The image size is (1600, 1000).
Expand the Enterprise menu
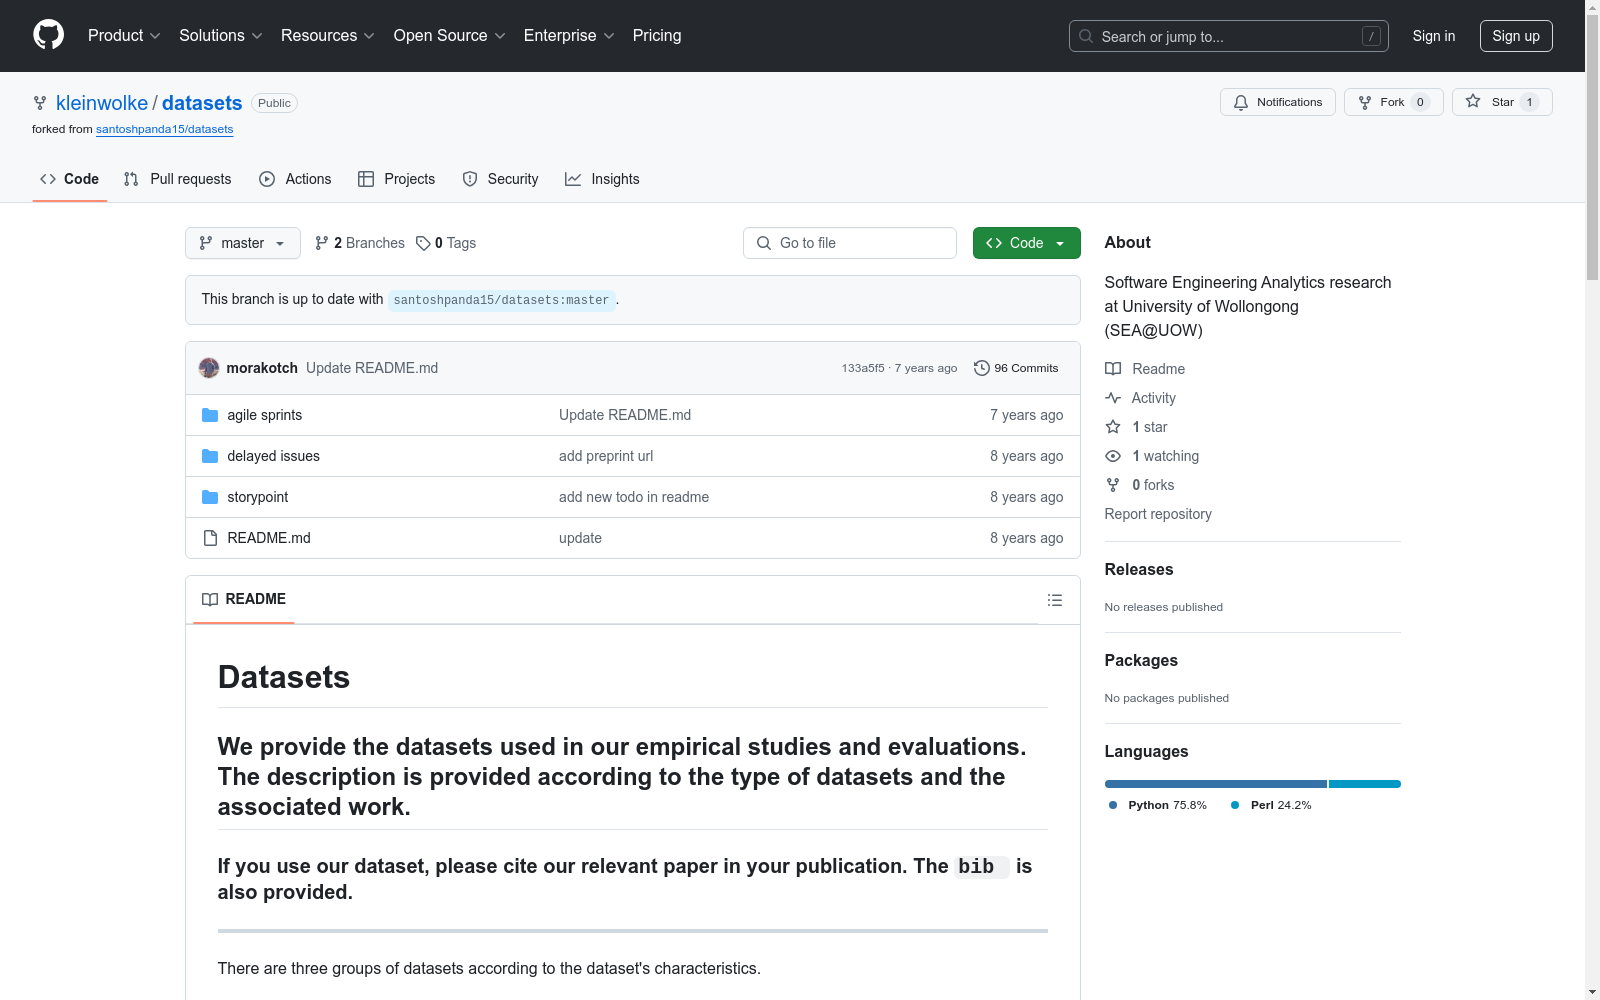point(569,35)
